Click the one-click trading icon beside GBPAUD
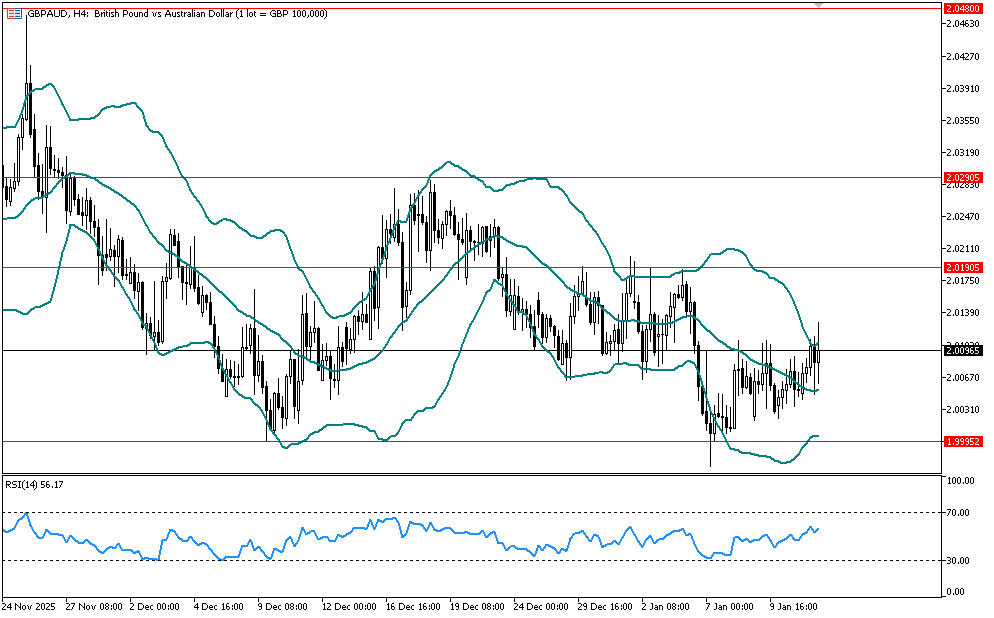The height and width of the screenshot is (618, 994). pos(14,13)
